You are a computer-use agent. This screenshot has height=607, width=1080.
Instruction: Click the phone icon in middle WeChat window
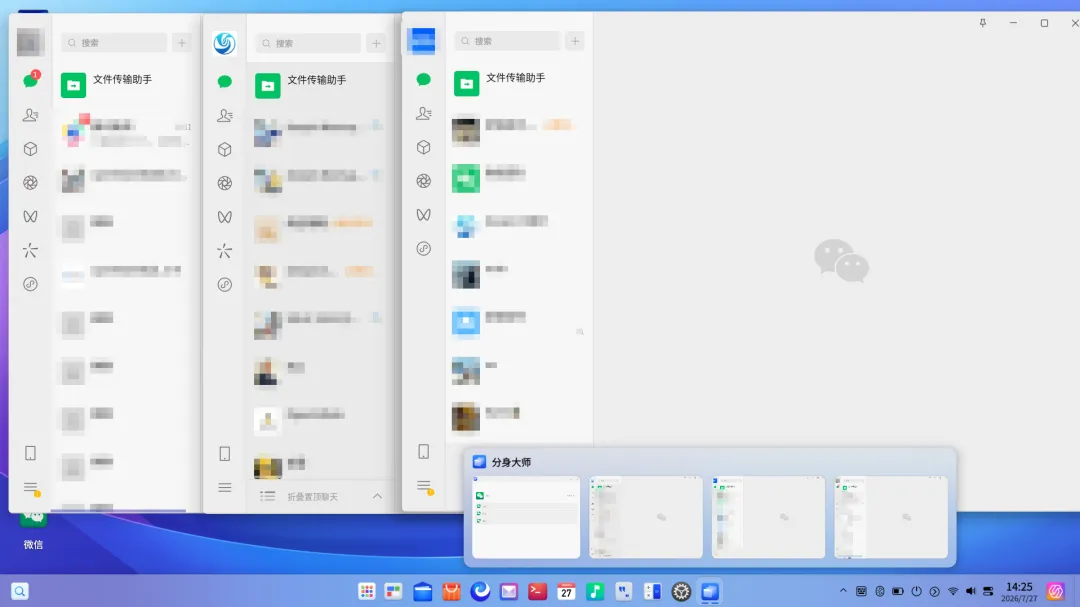[225, 454]
